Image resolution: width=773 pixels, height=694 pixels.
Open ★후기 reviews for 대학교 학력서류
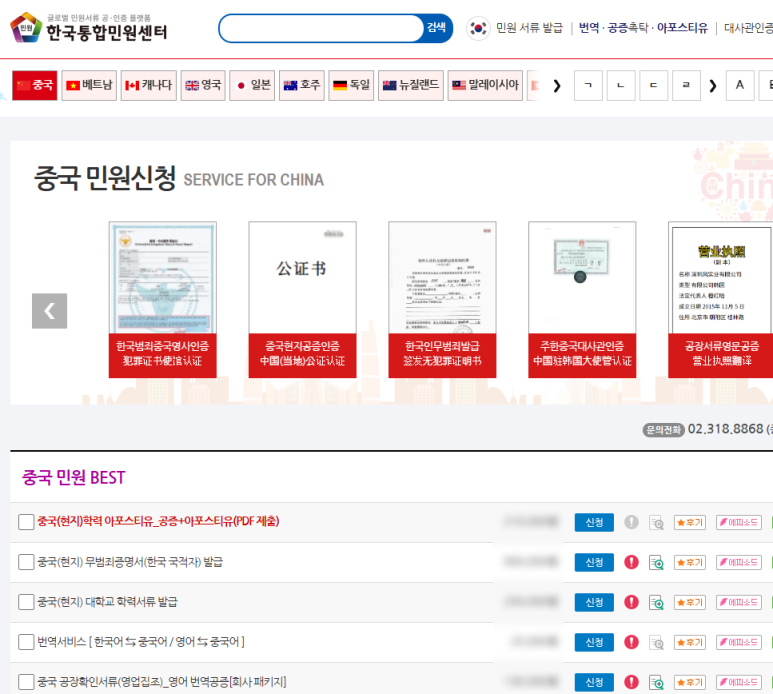(x=690, y=602)
